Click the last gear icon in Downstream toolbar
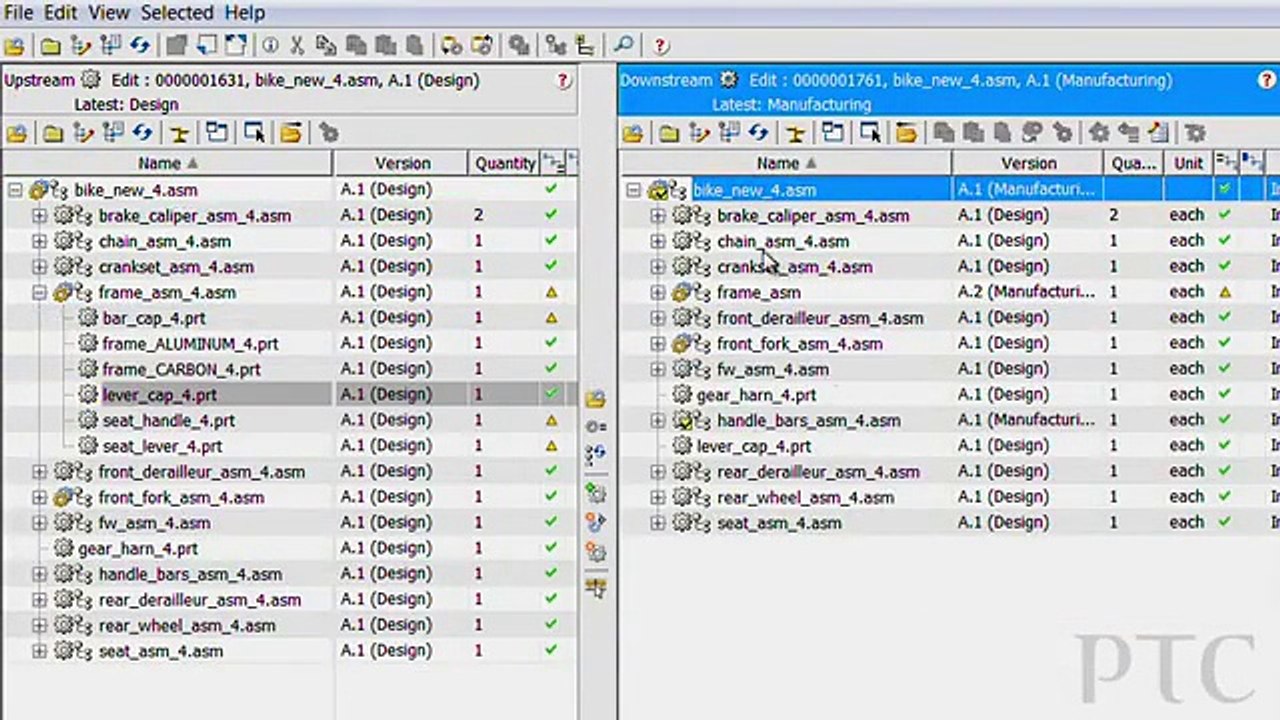The width and height of the screenshot is (1280, 720). (1193, 133)
